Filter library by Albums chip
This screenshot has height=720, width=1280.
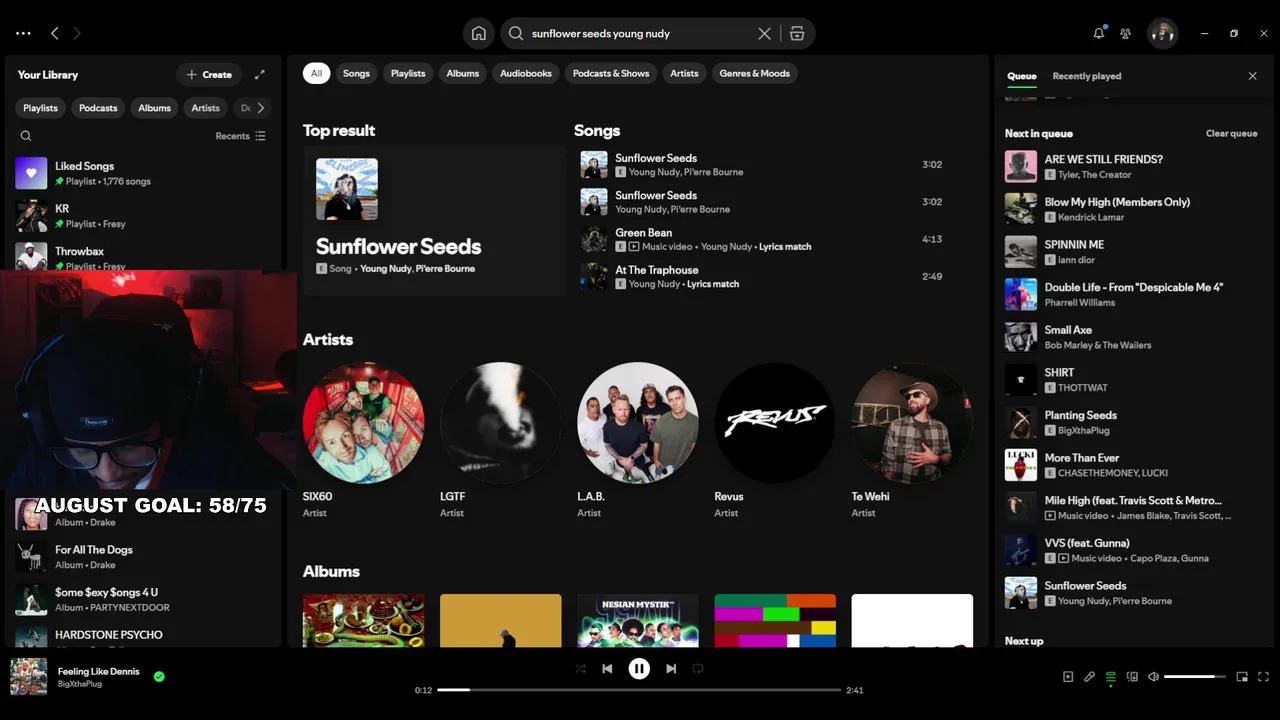pos(154,108)
